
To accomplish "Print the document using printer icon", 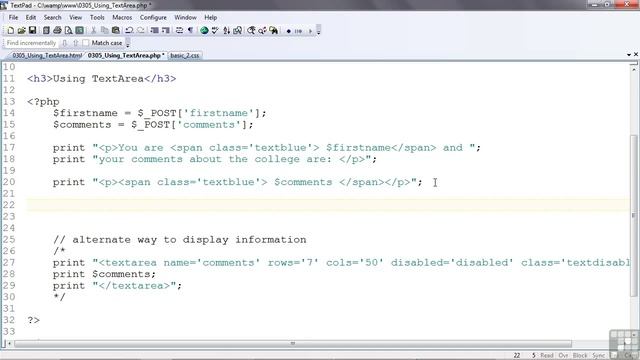I will pos(57,31).
